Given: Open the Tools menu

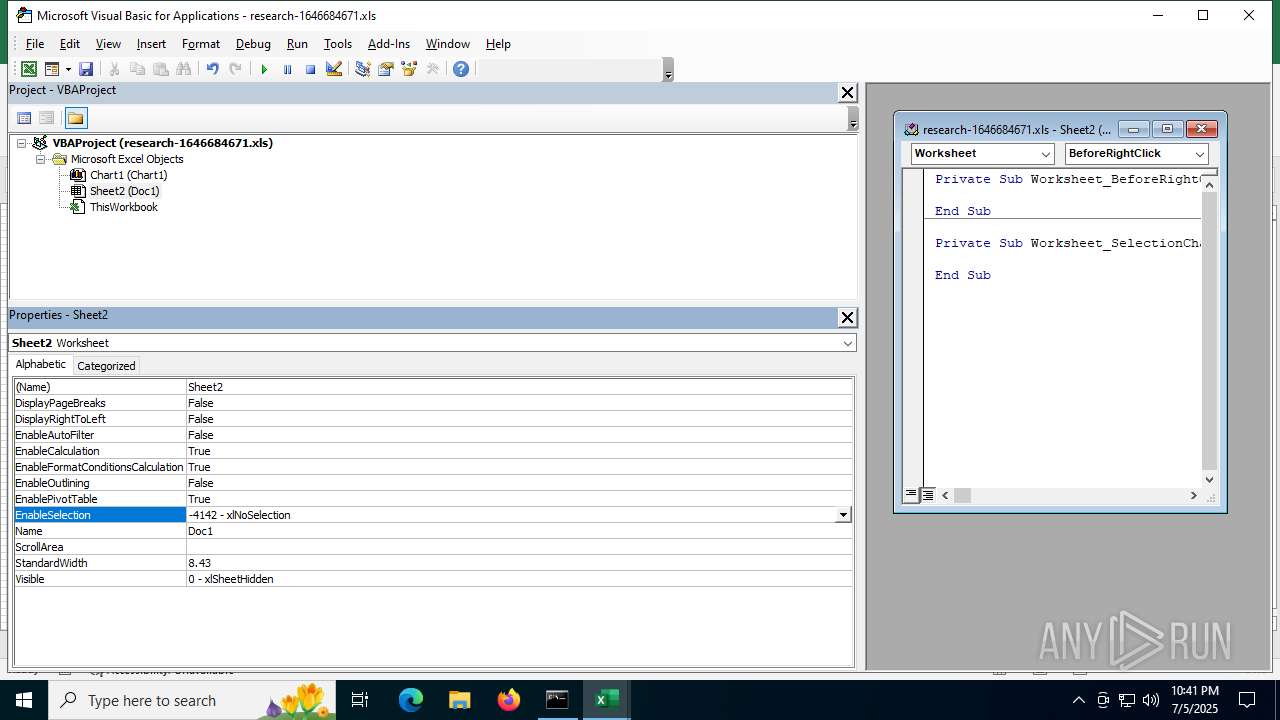Looking at the screenshot, I should point(338,44).
